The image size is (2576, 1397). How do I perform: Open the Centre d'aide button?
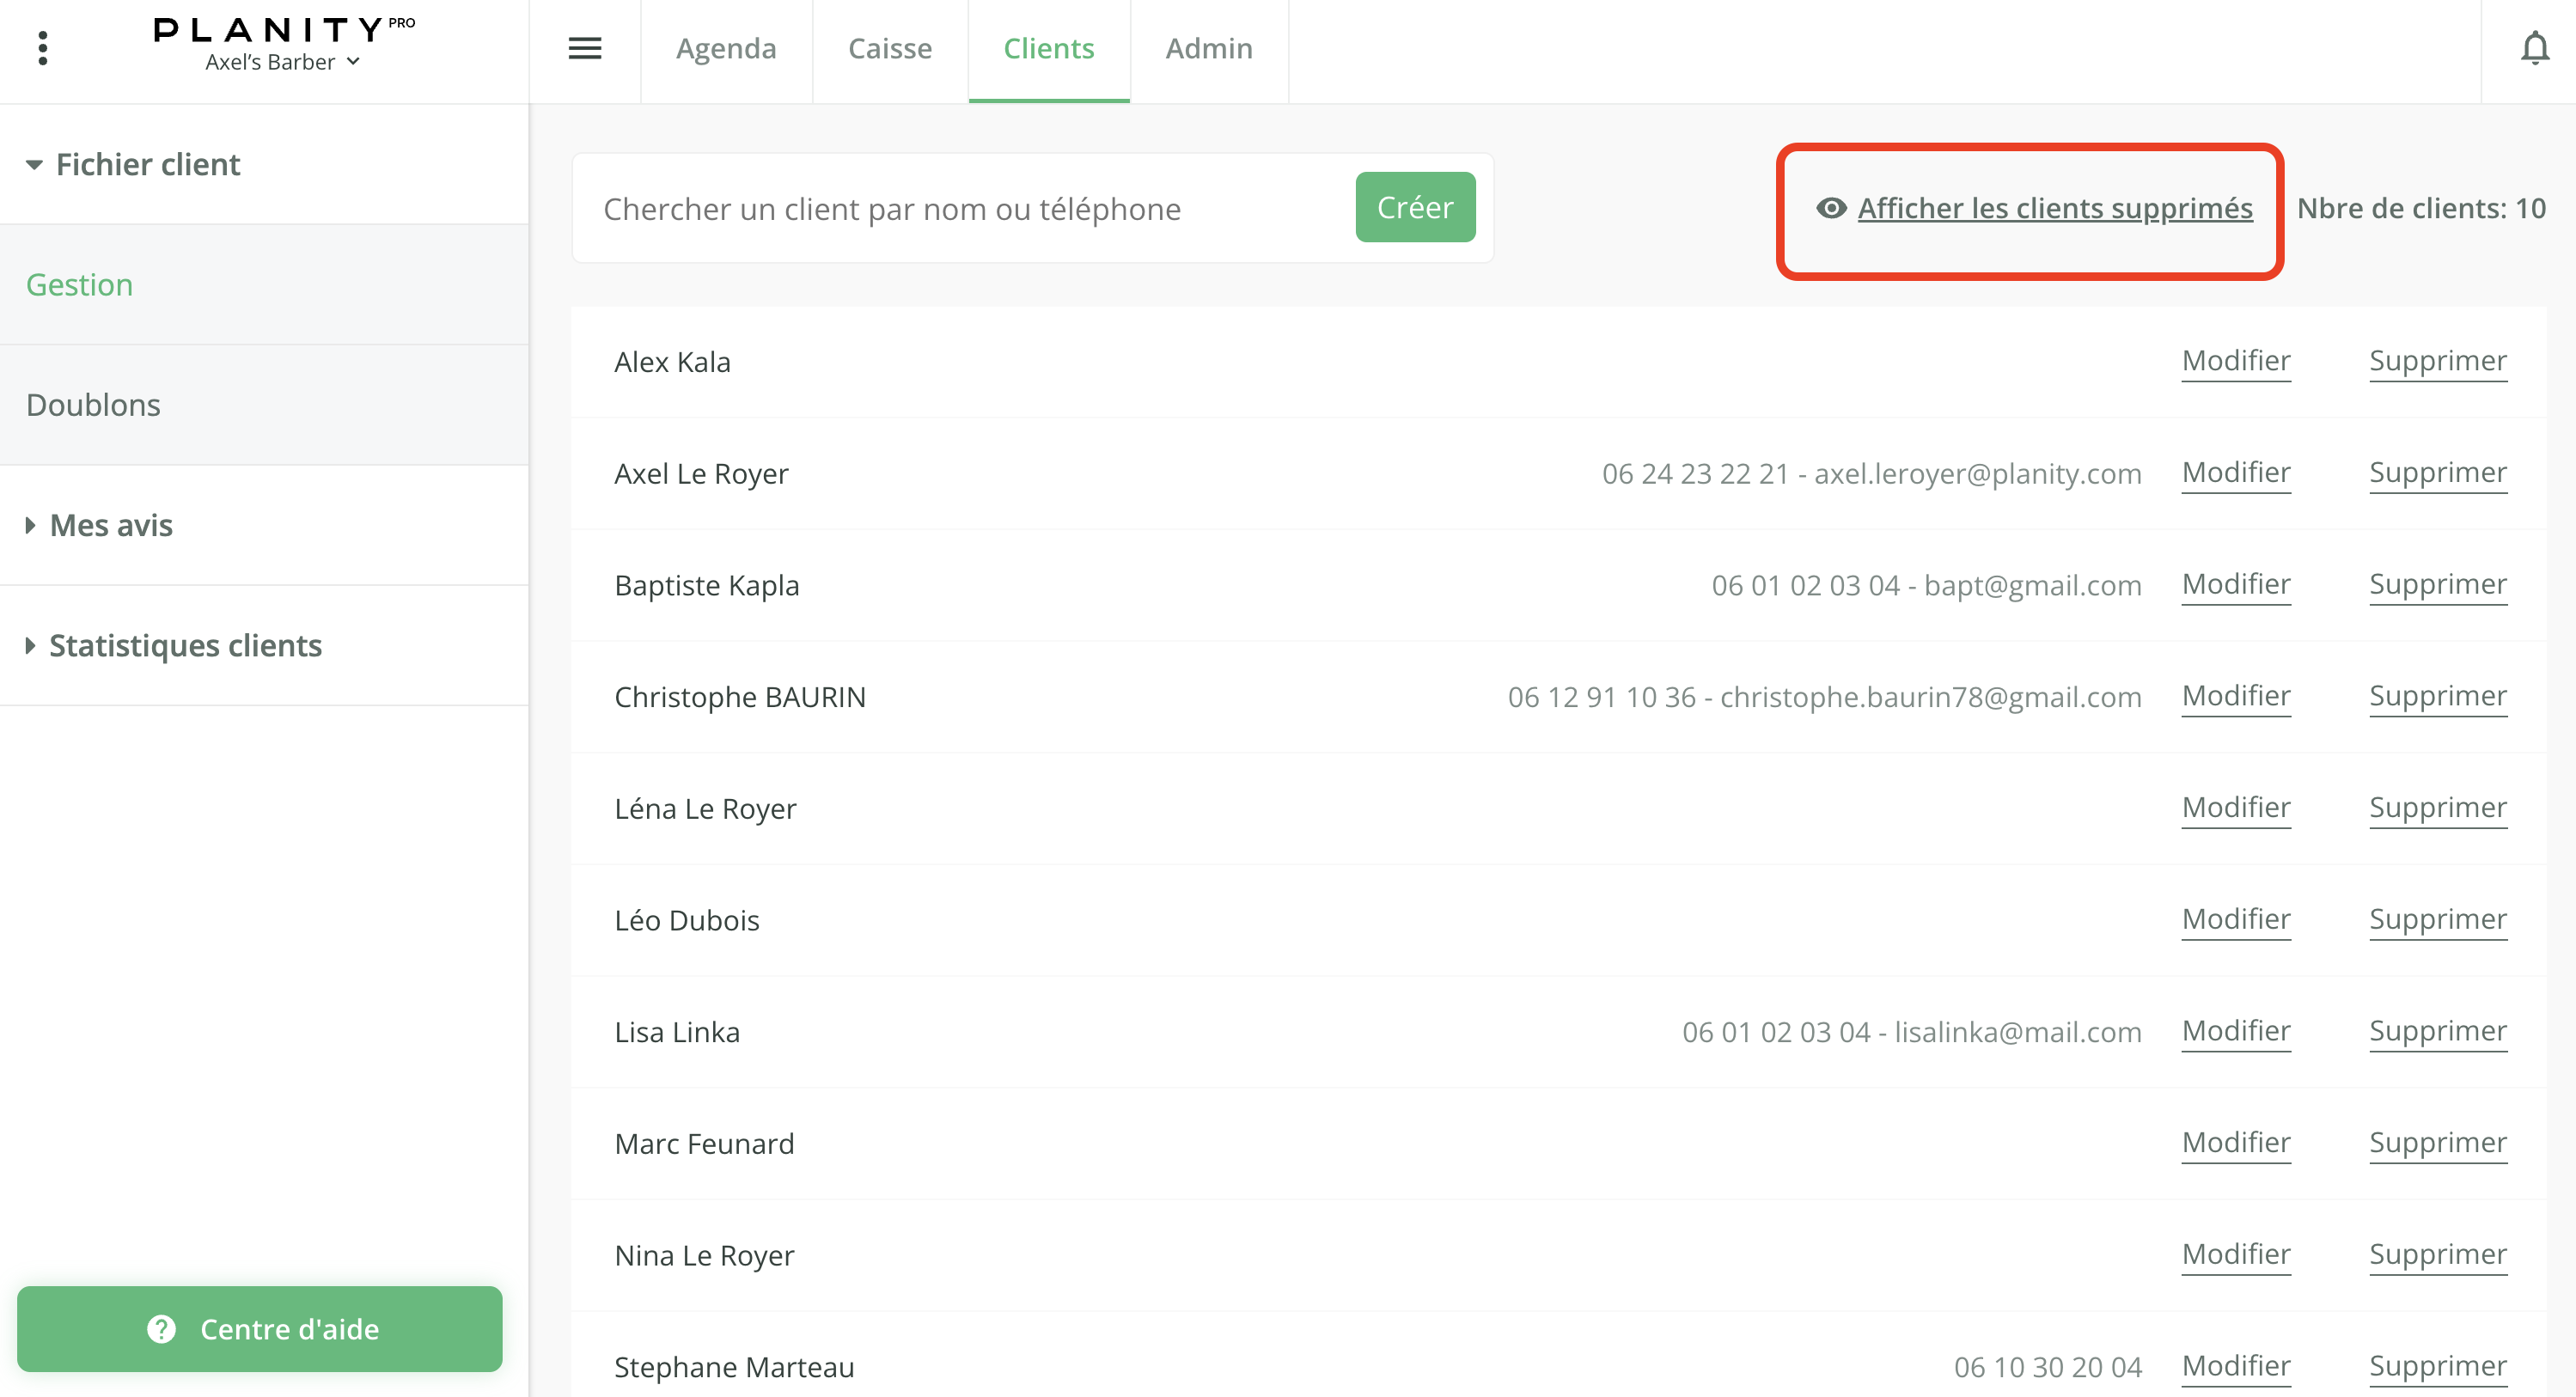[x=260, y=1329]
